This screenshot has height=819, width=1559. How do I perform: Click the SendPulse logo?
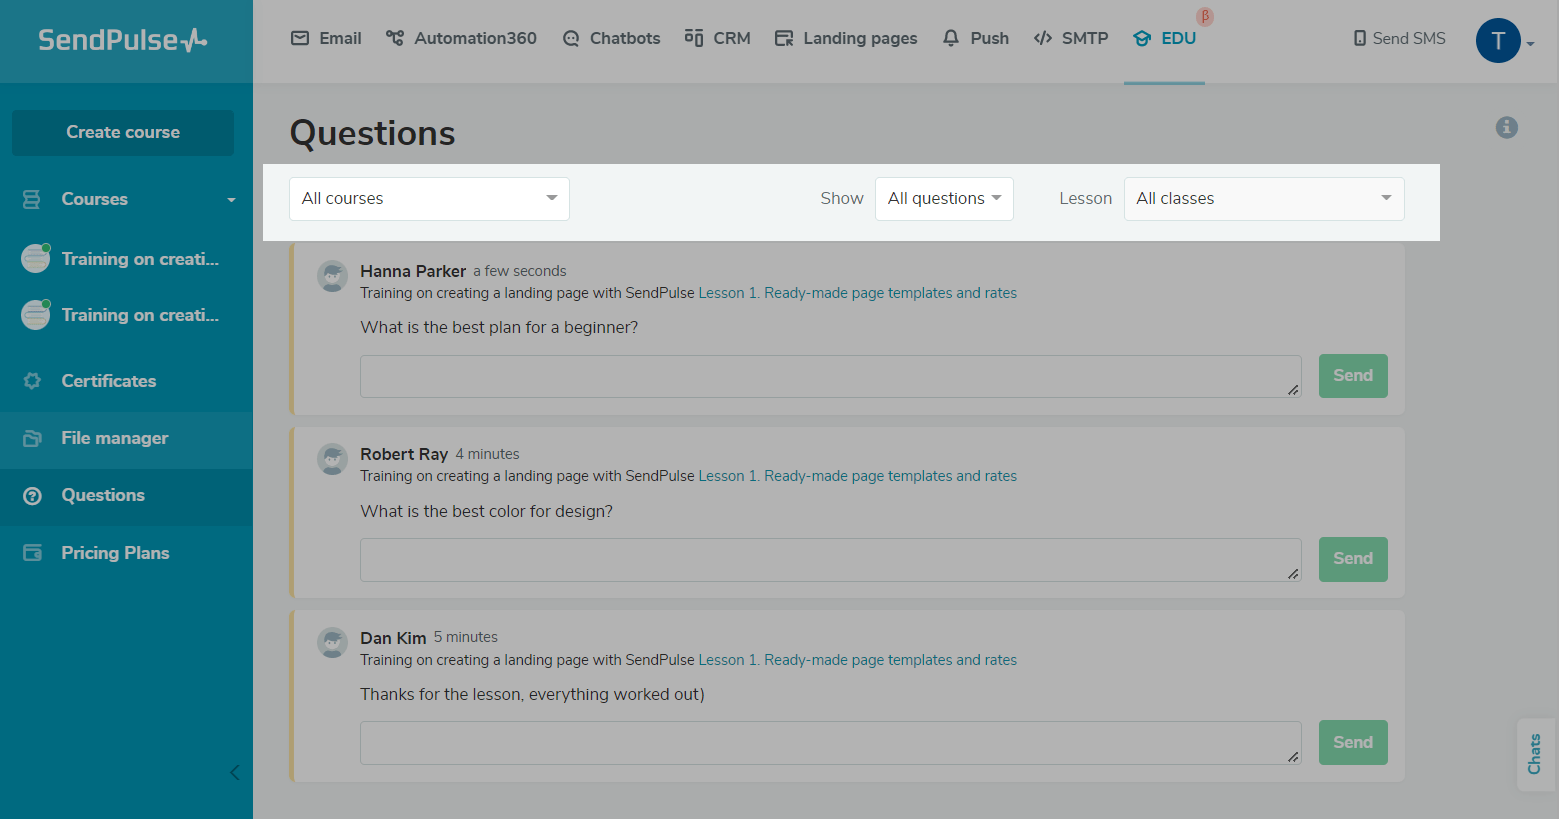122,40
